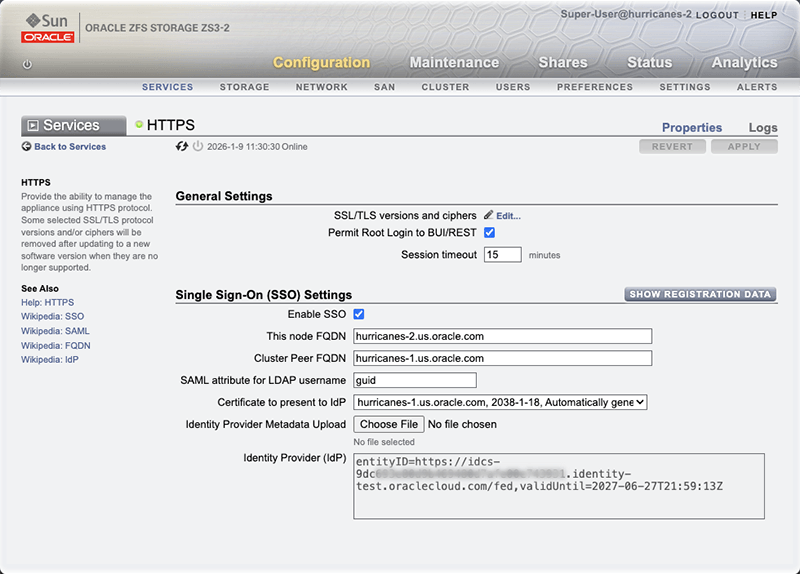
Task: Click the Services panel header button
Action: [x=73, y=126]
